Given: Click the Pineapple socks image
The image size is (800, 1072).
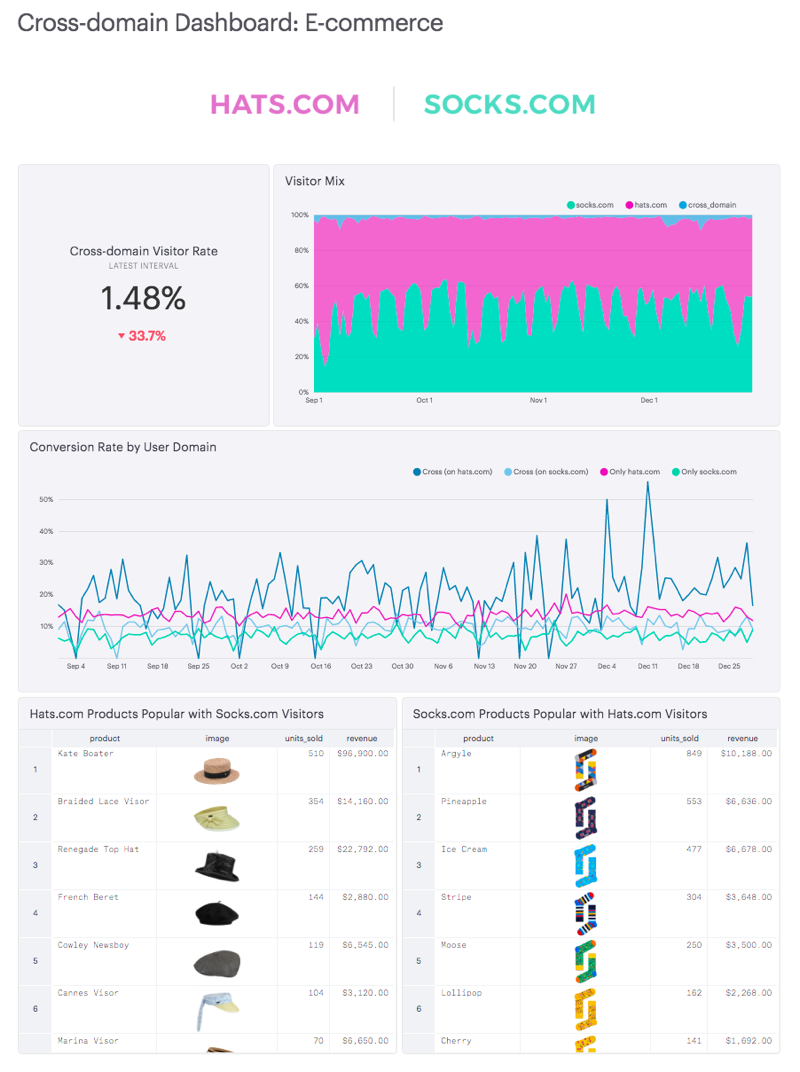Looking at the screenshot, I should pyautogui.click(x=586, y=818).
